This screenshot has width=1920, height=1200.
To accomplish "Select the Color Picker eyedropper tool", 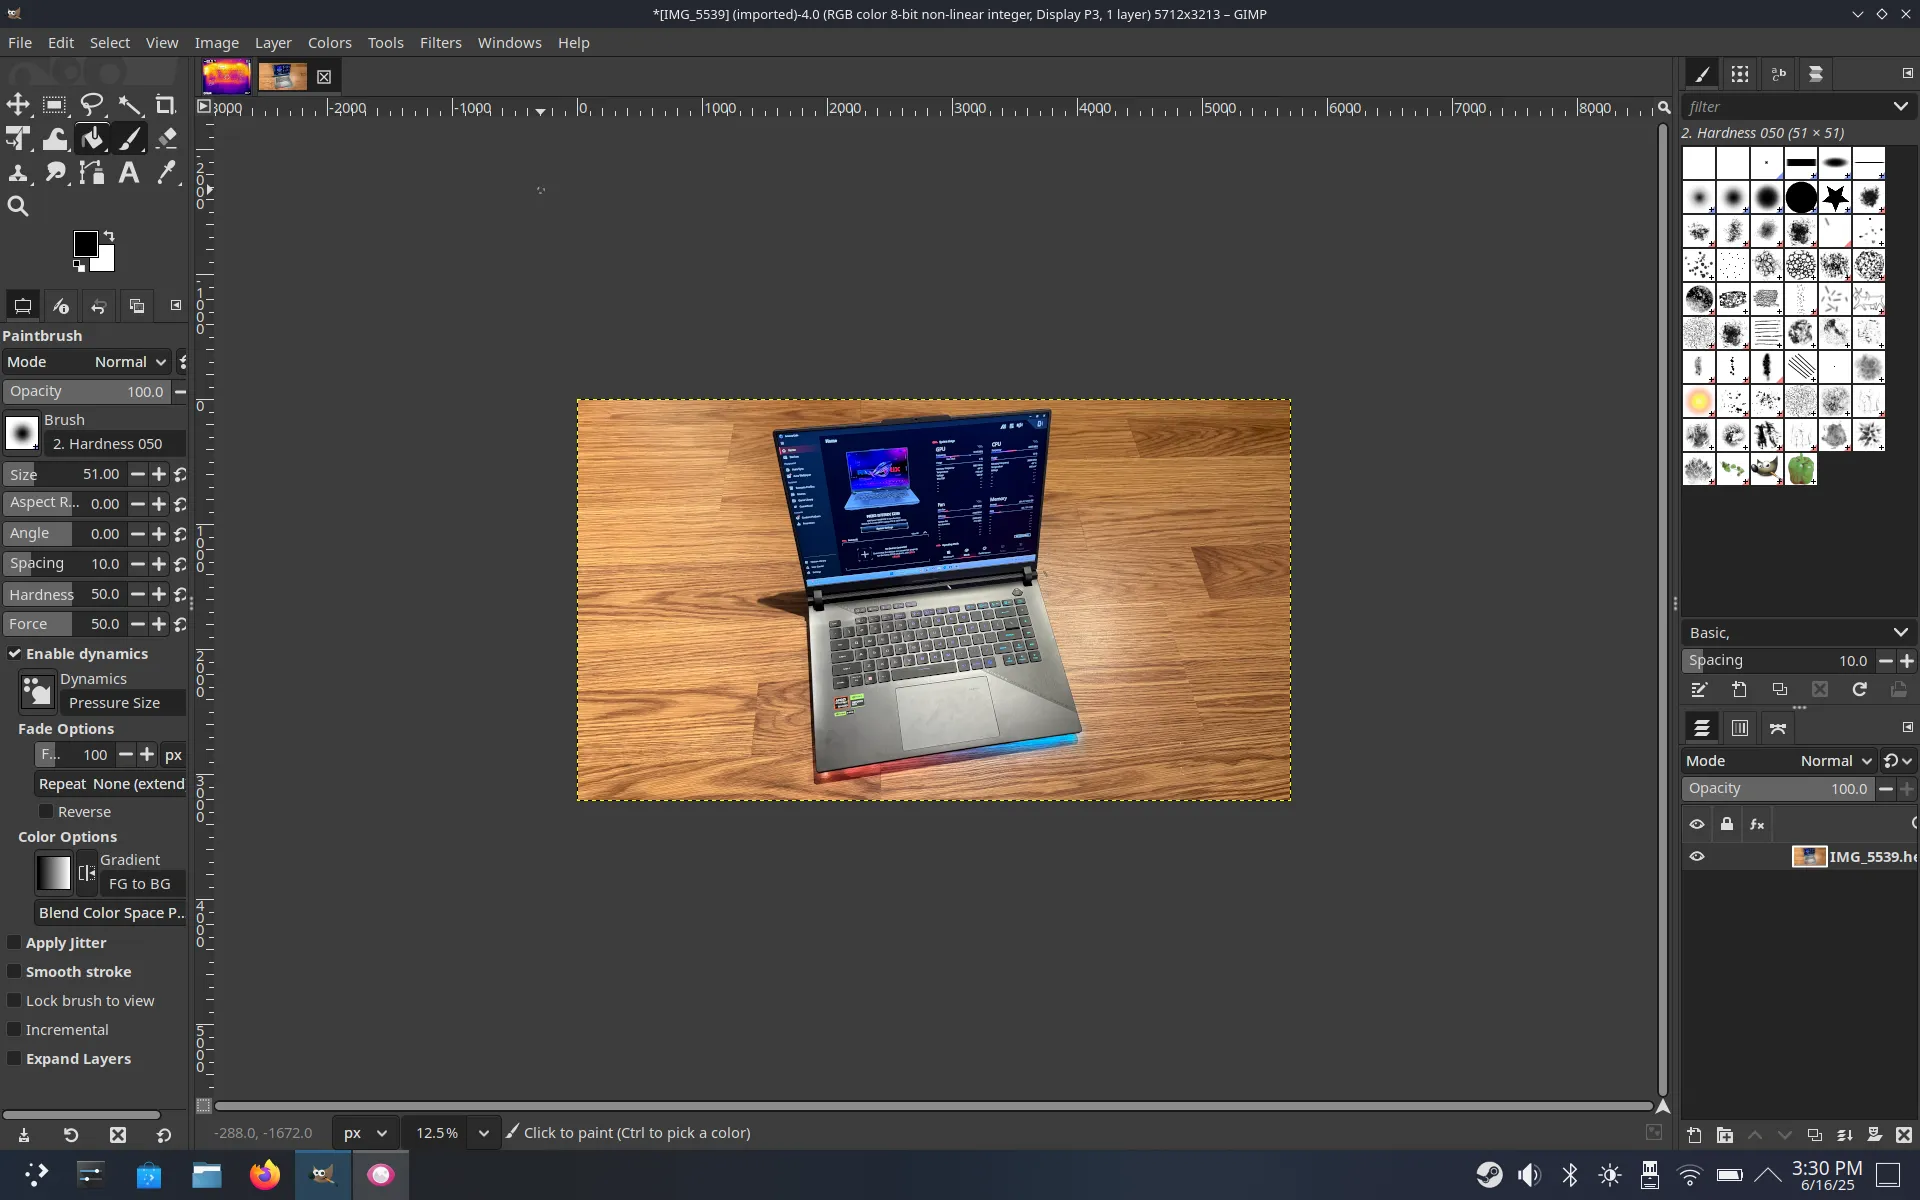I will pos(166,173).
